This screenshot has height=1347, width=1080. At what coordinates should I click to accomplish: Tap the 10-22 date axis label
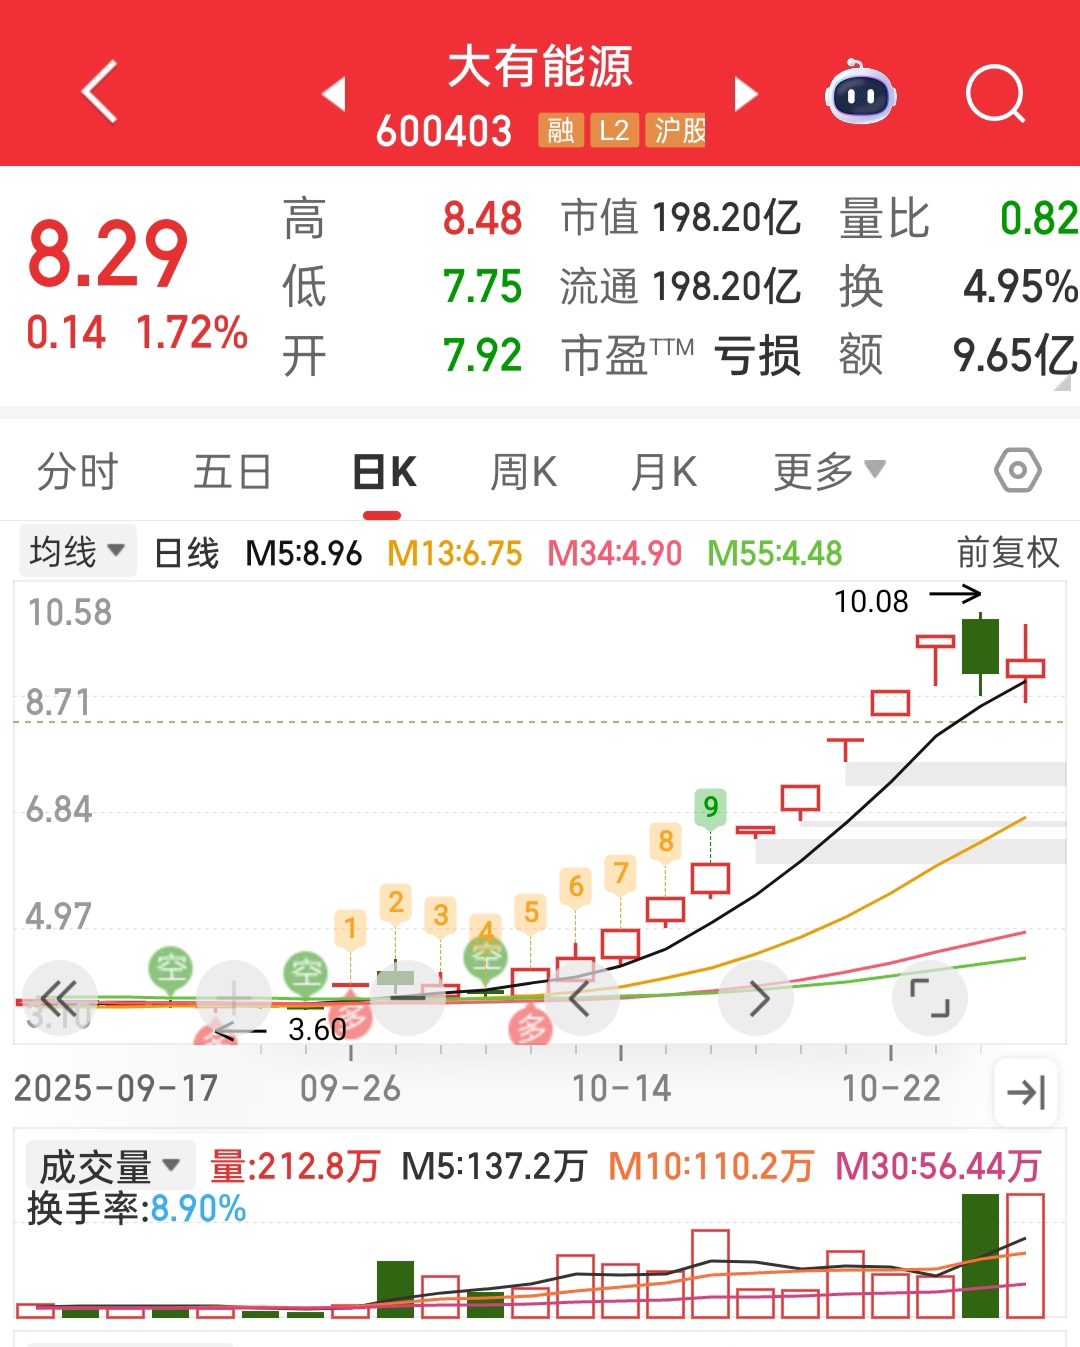(x=891, y=1088)
